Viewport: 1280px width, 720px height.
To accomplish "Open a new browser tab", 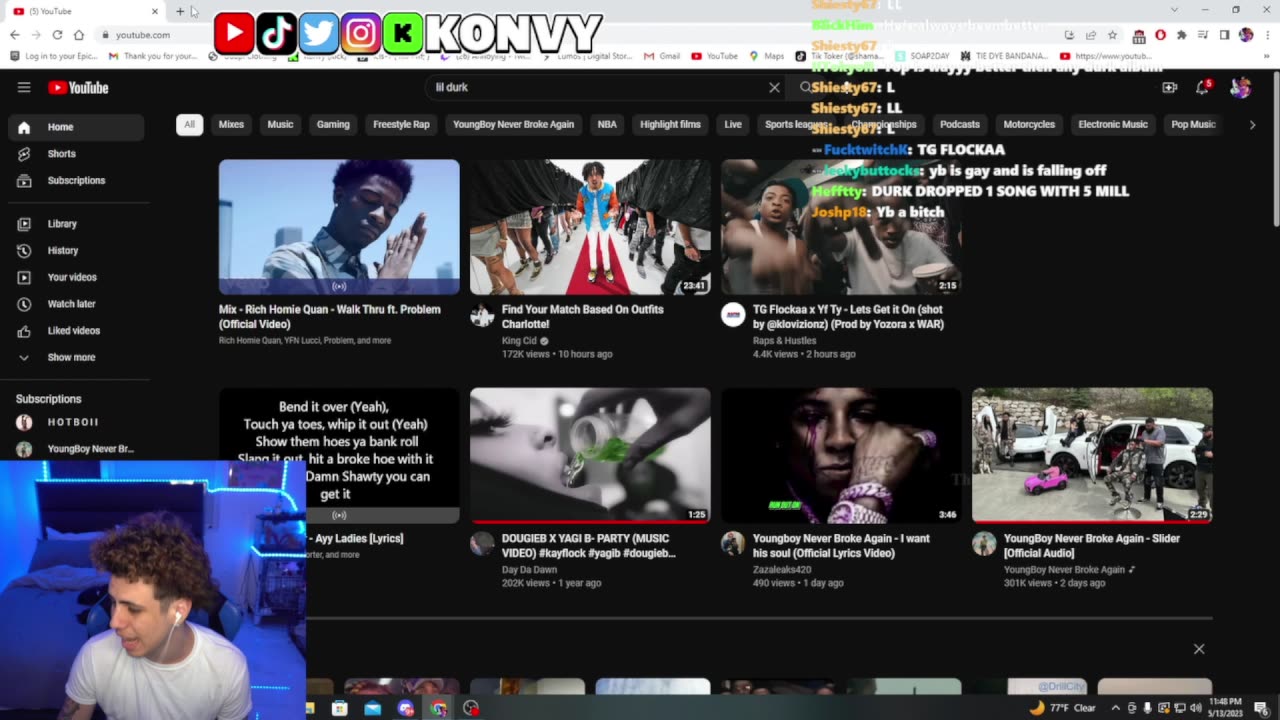I will (x=180, y=11).
